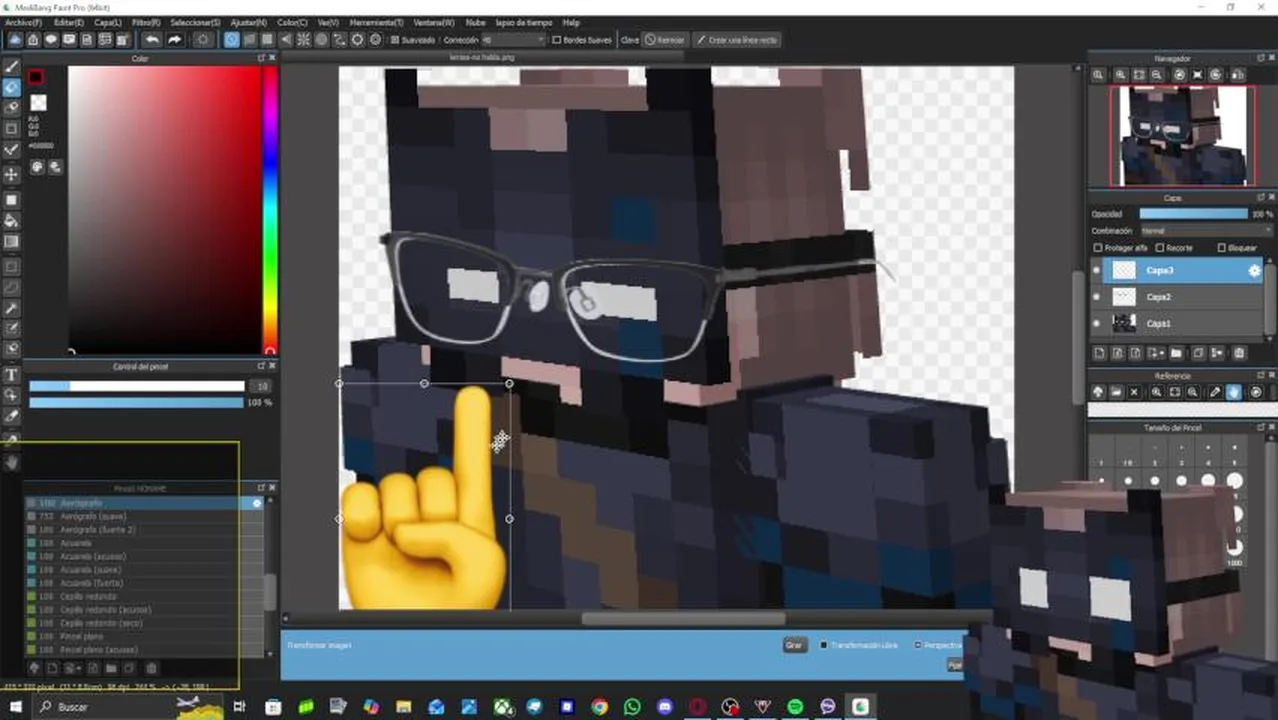The width and height of the screenshot is (1278, 720).
Task: Click the black foreground color swatch
Action: (x=36, y=77)
